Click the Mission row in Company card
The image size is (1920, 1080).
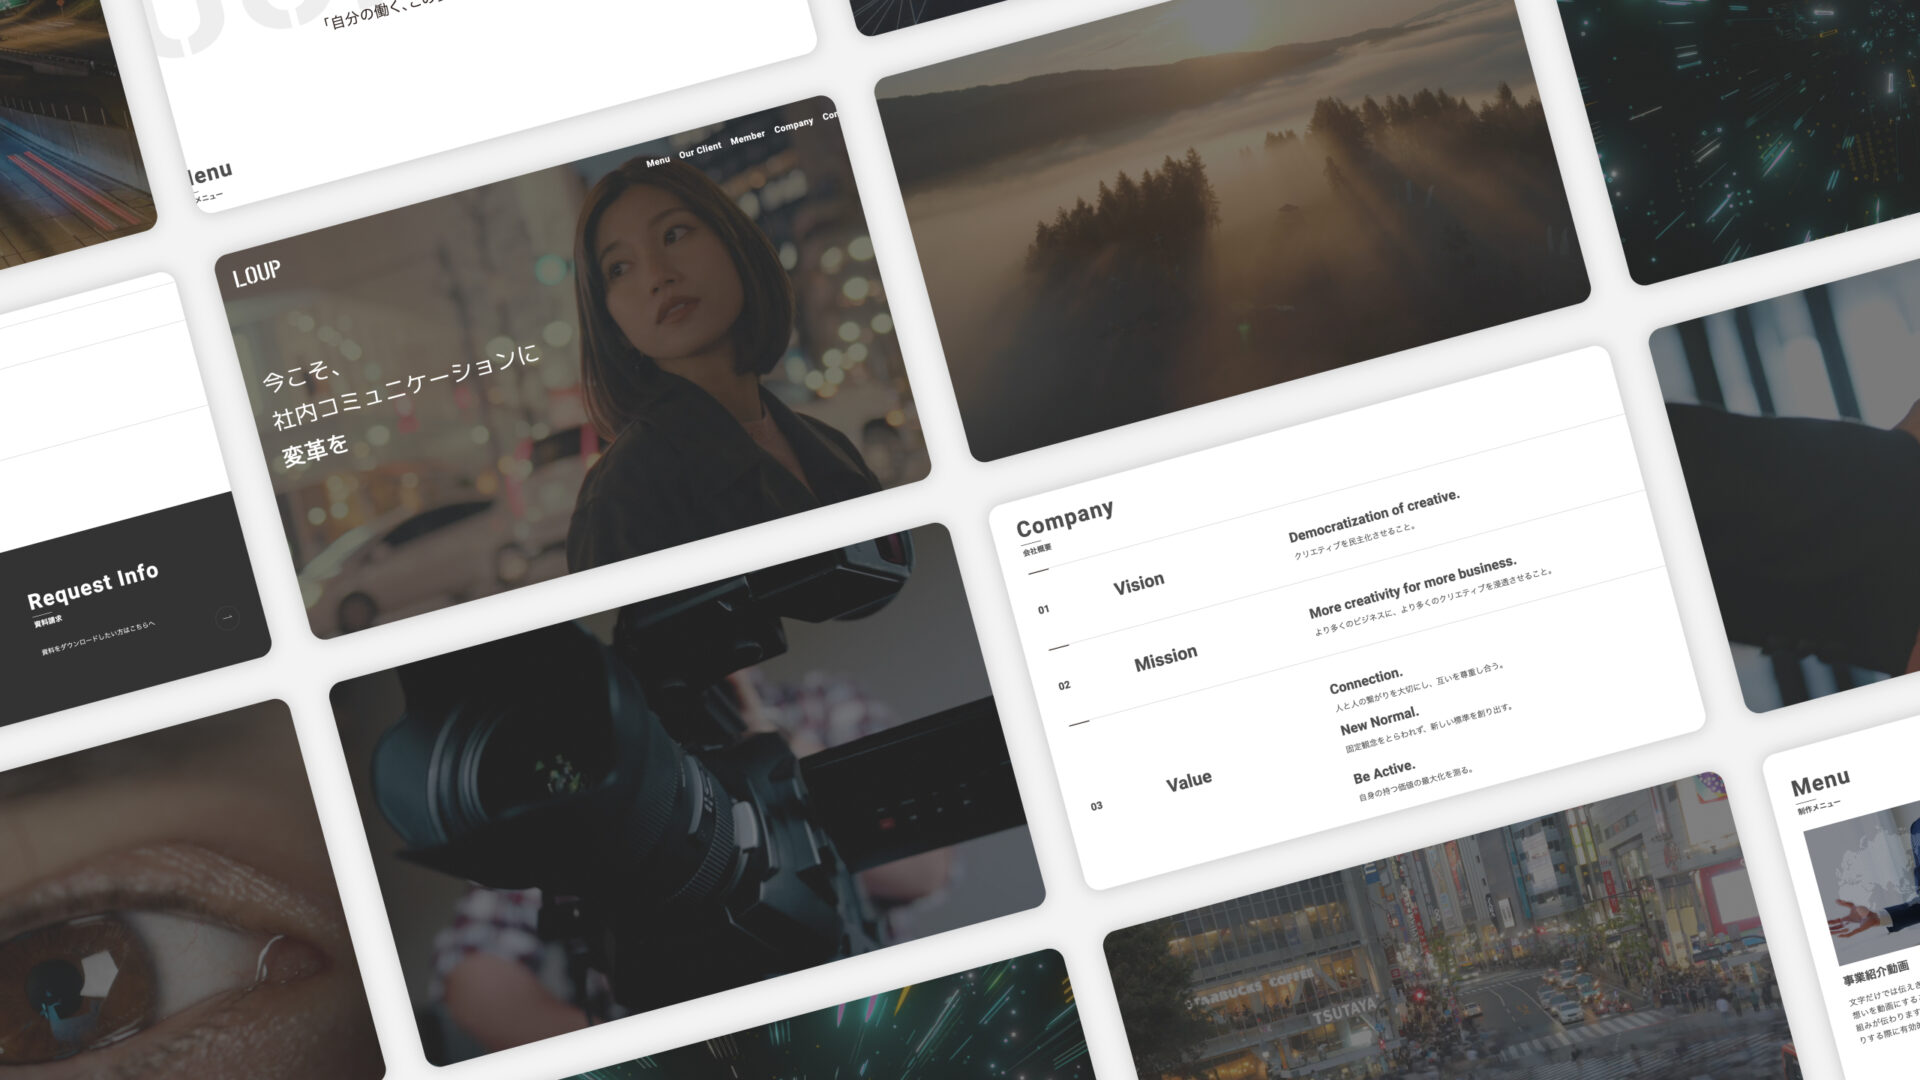tap(1165, 658)
